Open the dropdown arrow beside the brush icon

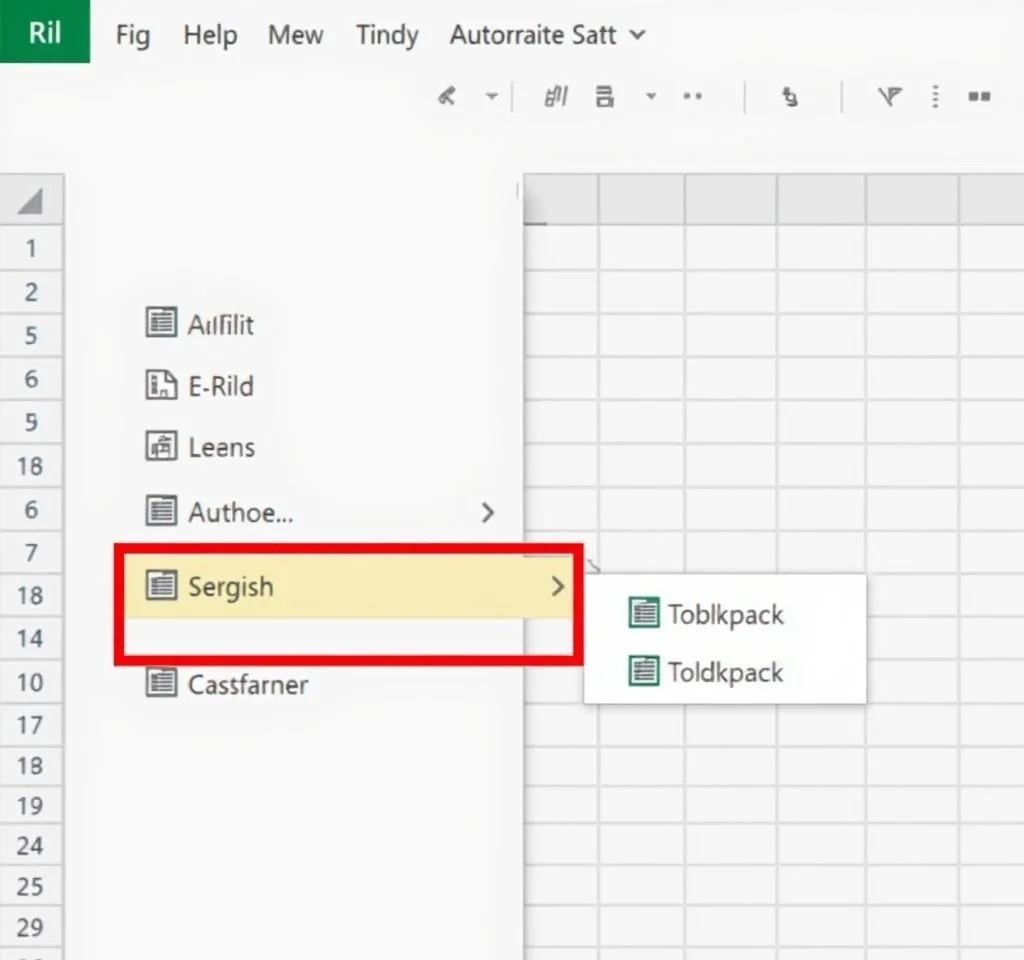click(x=491, y=96)
